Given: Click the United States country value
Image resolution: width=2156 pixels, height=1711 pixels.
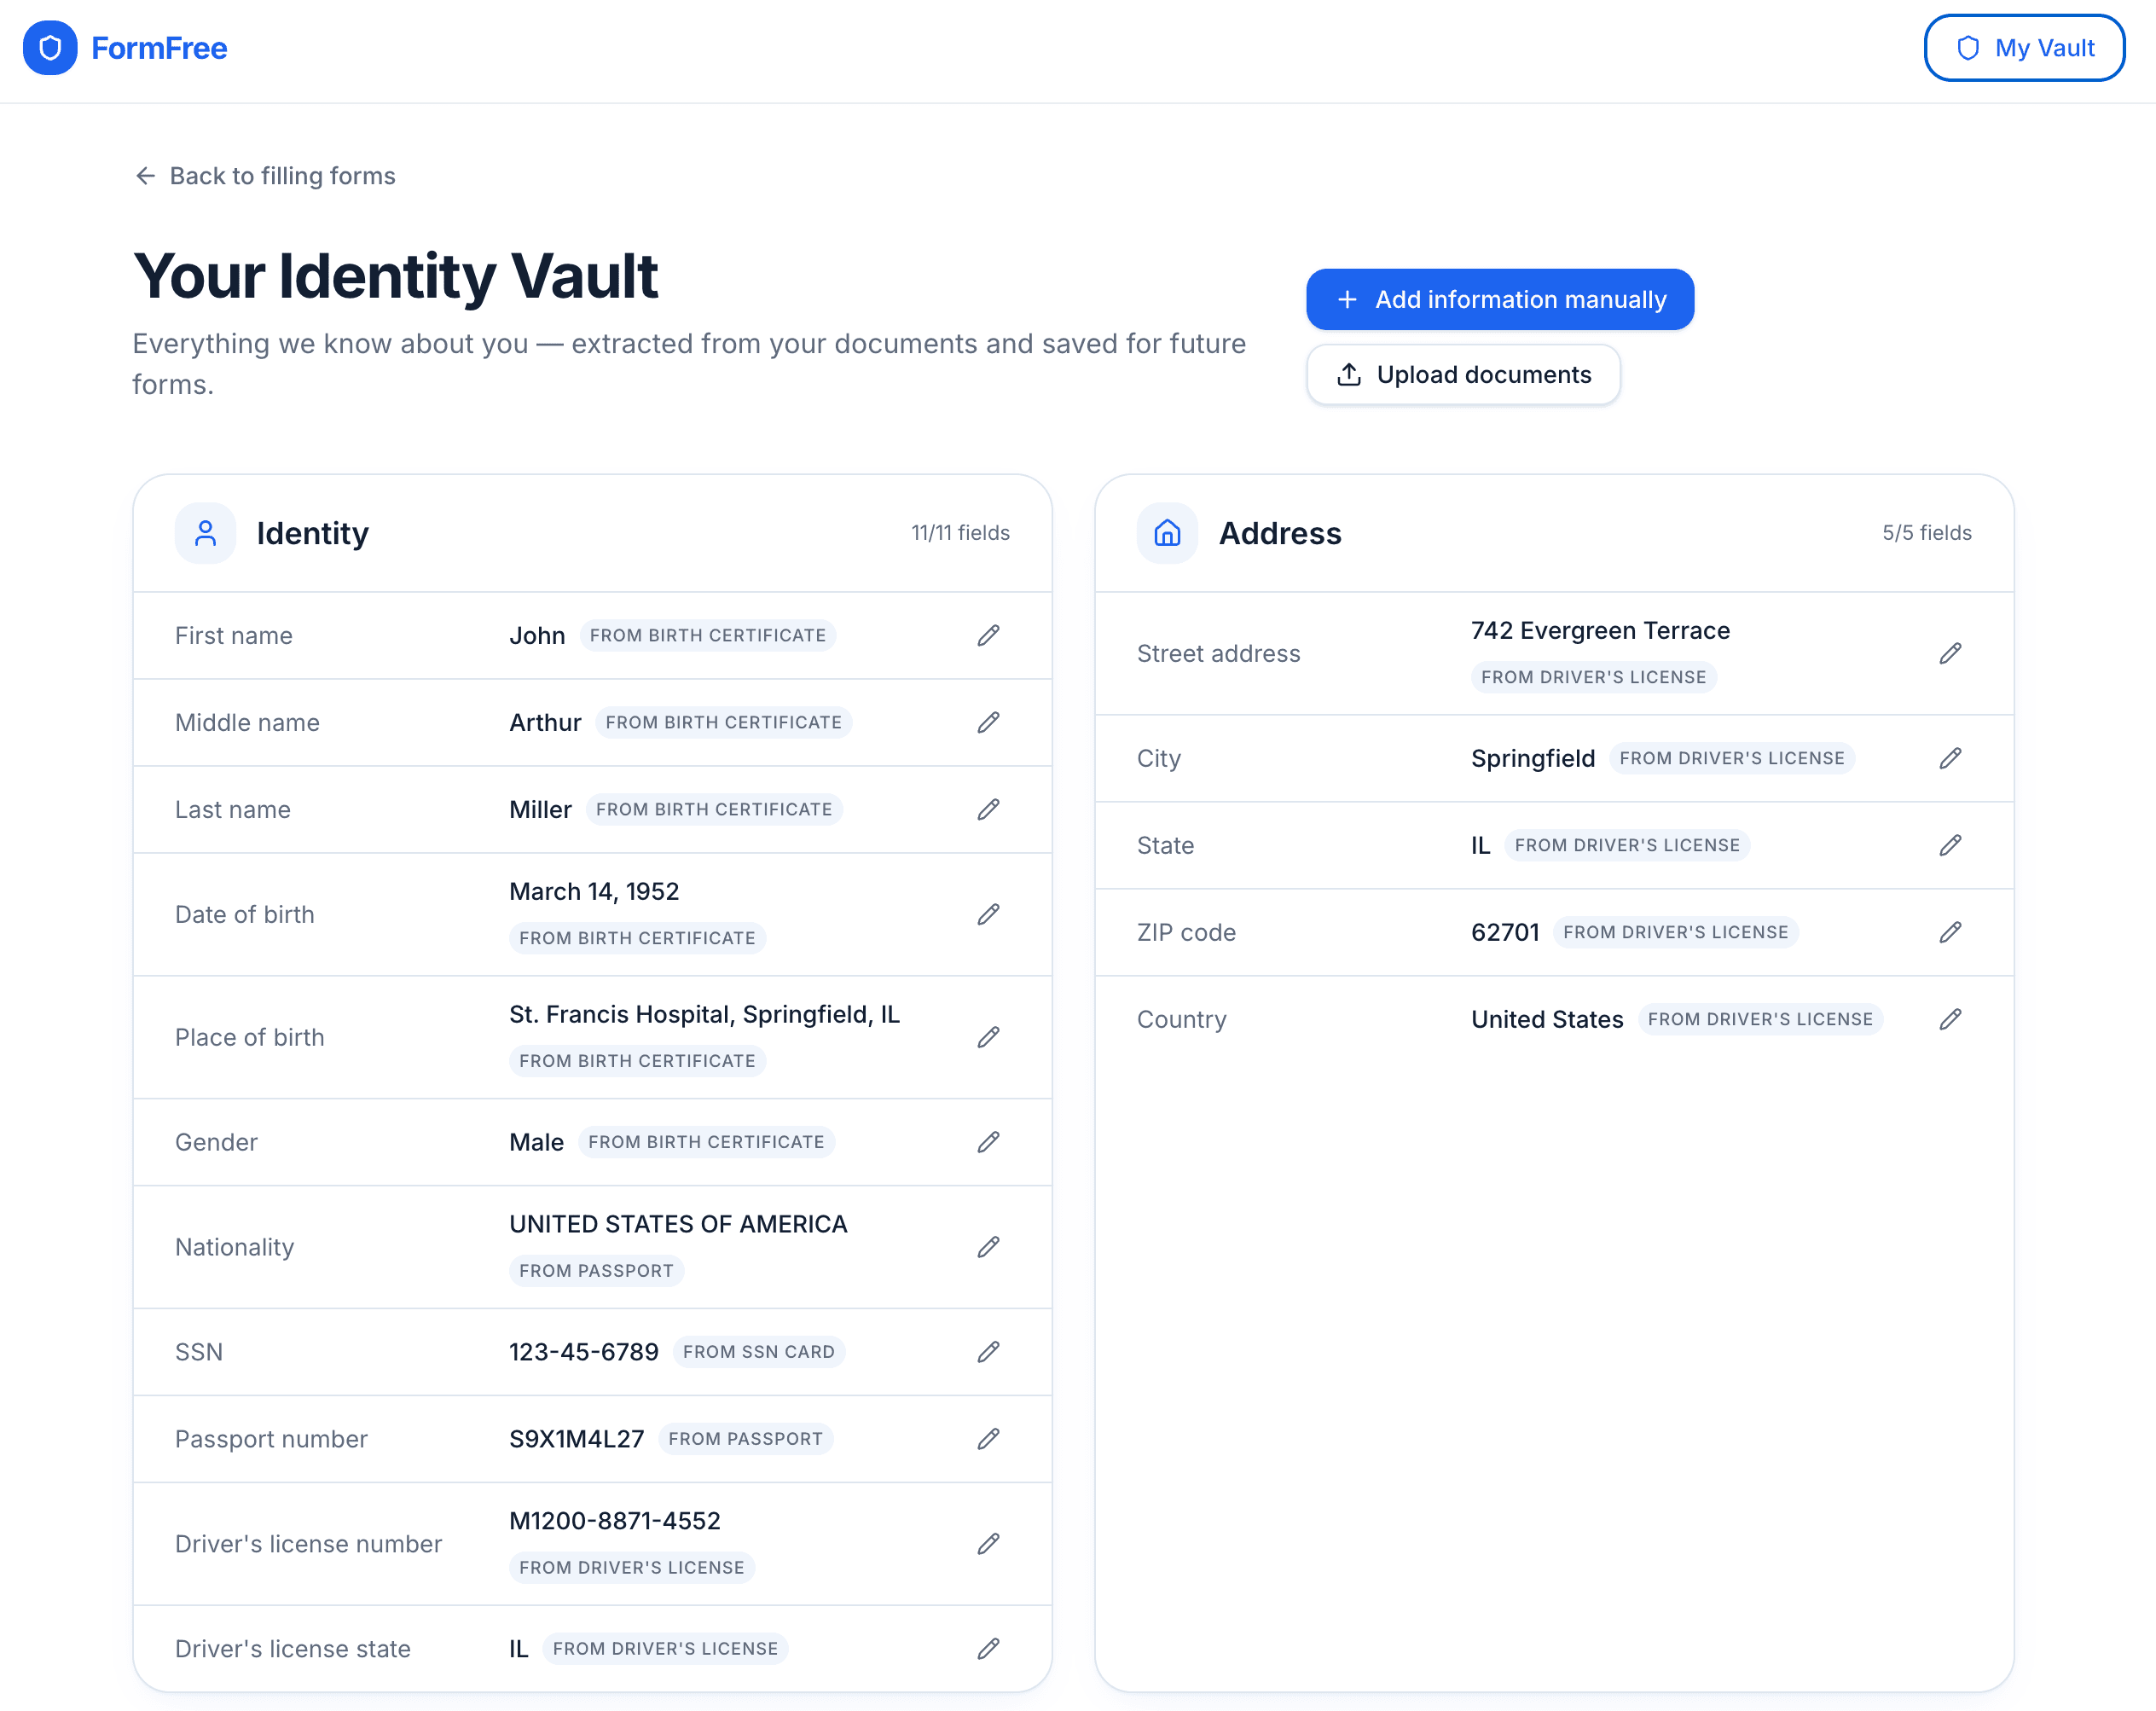Looking at the screenshot, I should 1547,1020.
